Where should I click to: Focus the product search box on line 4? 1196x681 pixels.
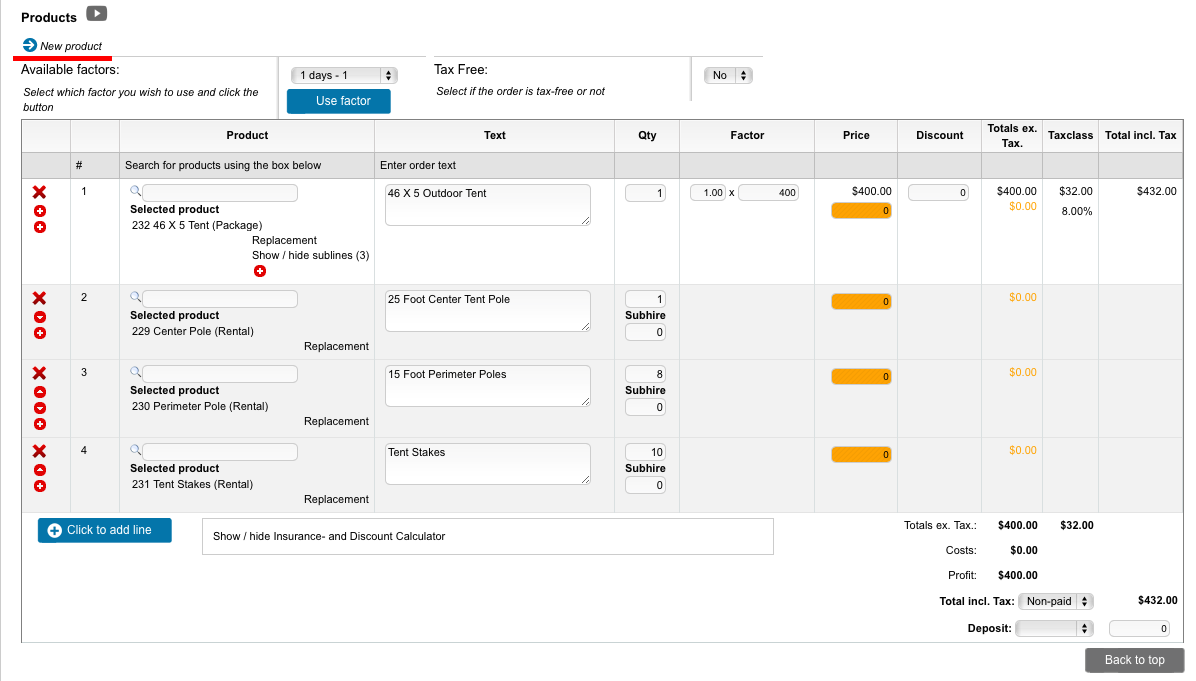[x=220, y=452]
